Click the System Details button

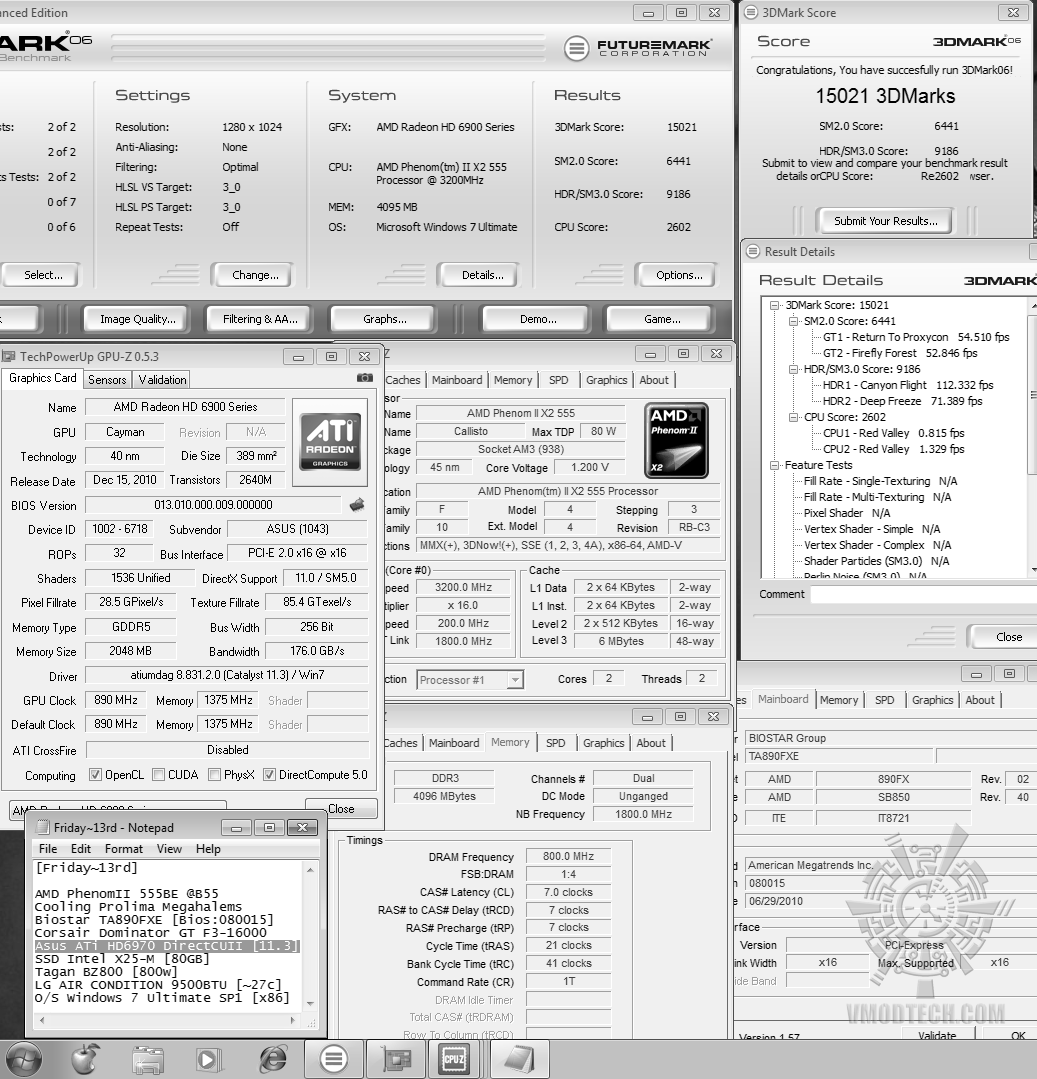point(482,275)
